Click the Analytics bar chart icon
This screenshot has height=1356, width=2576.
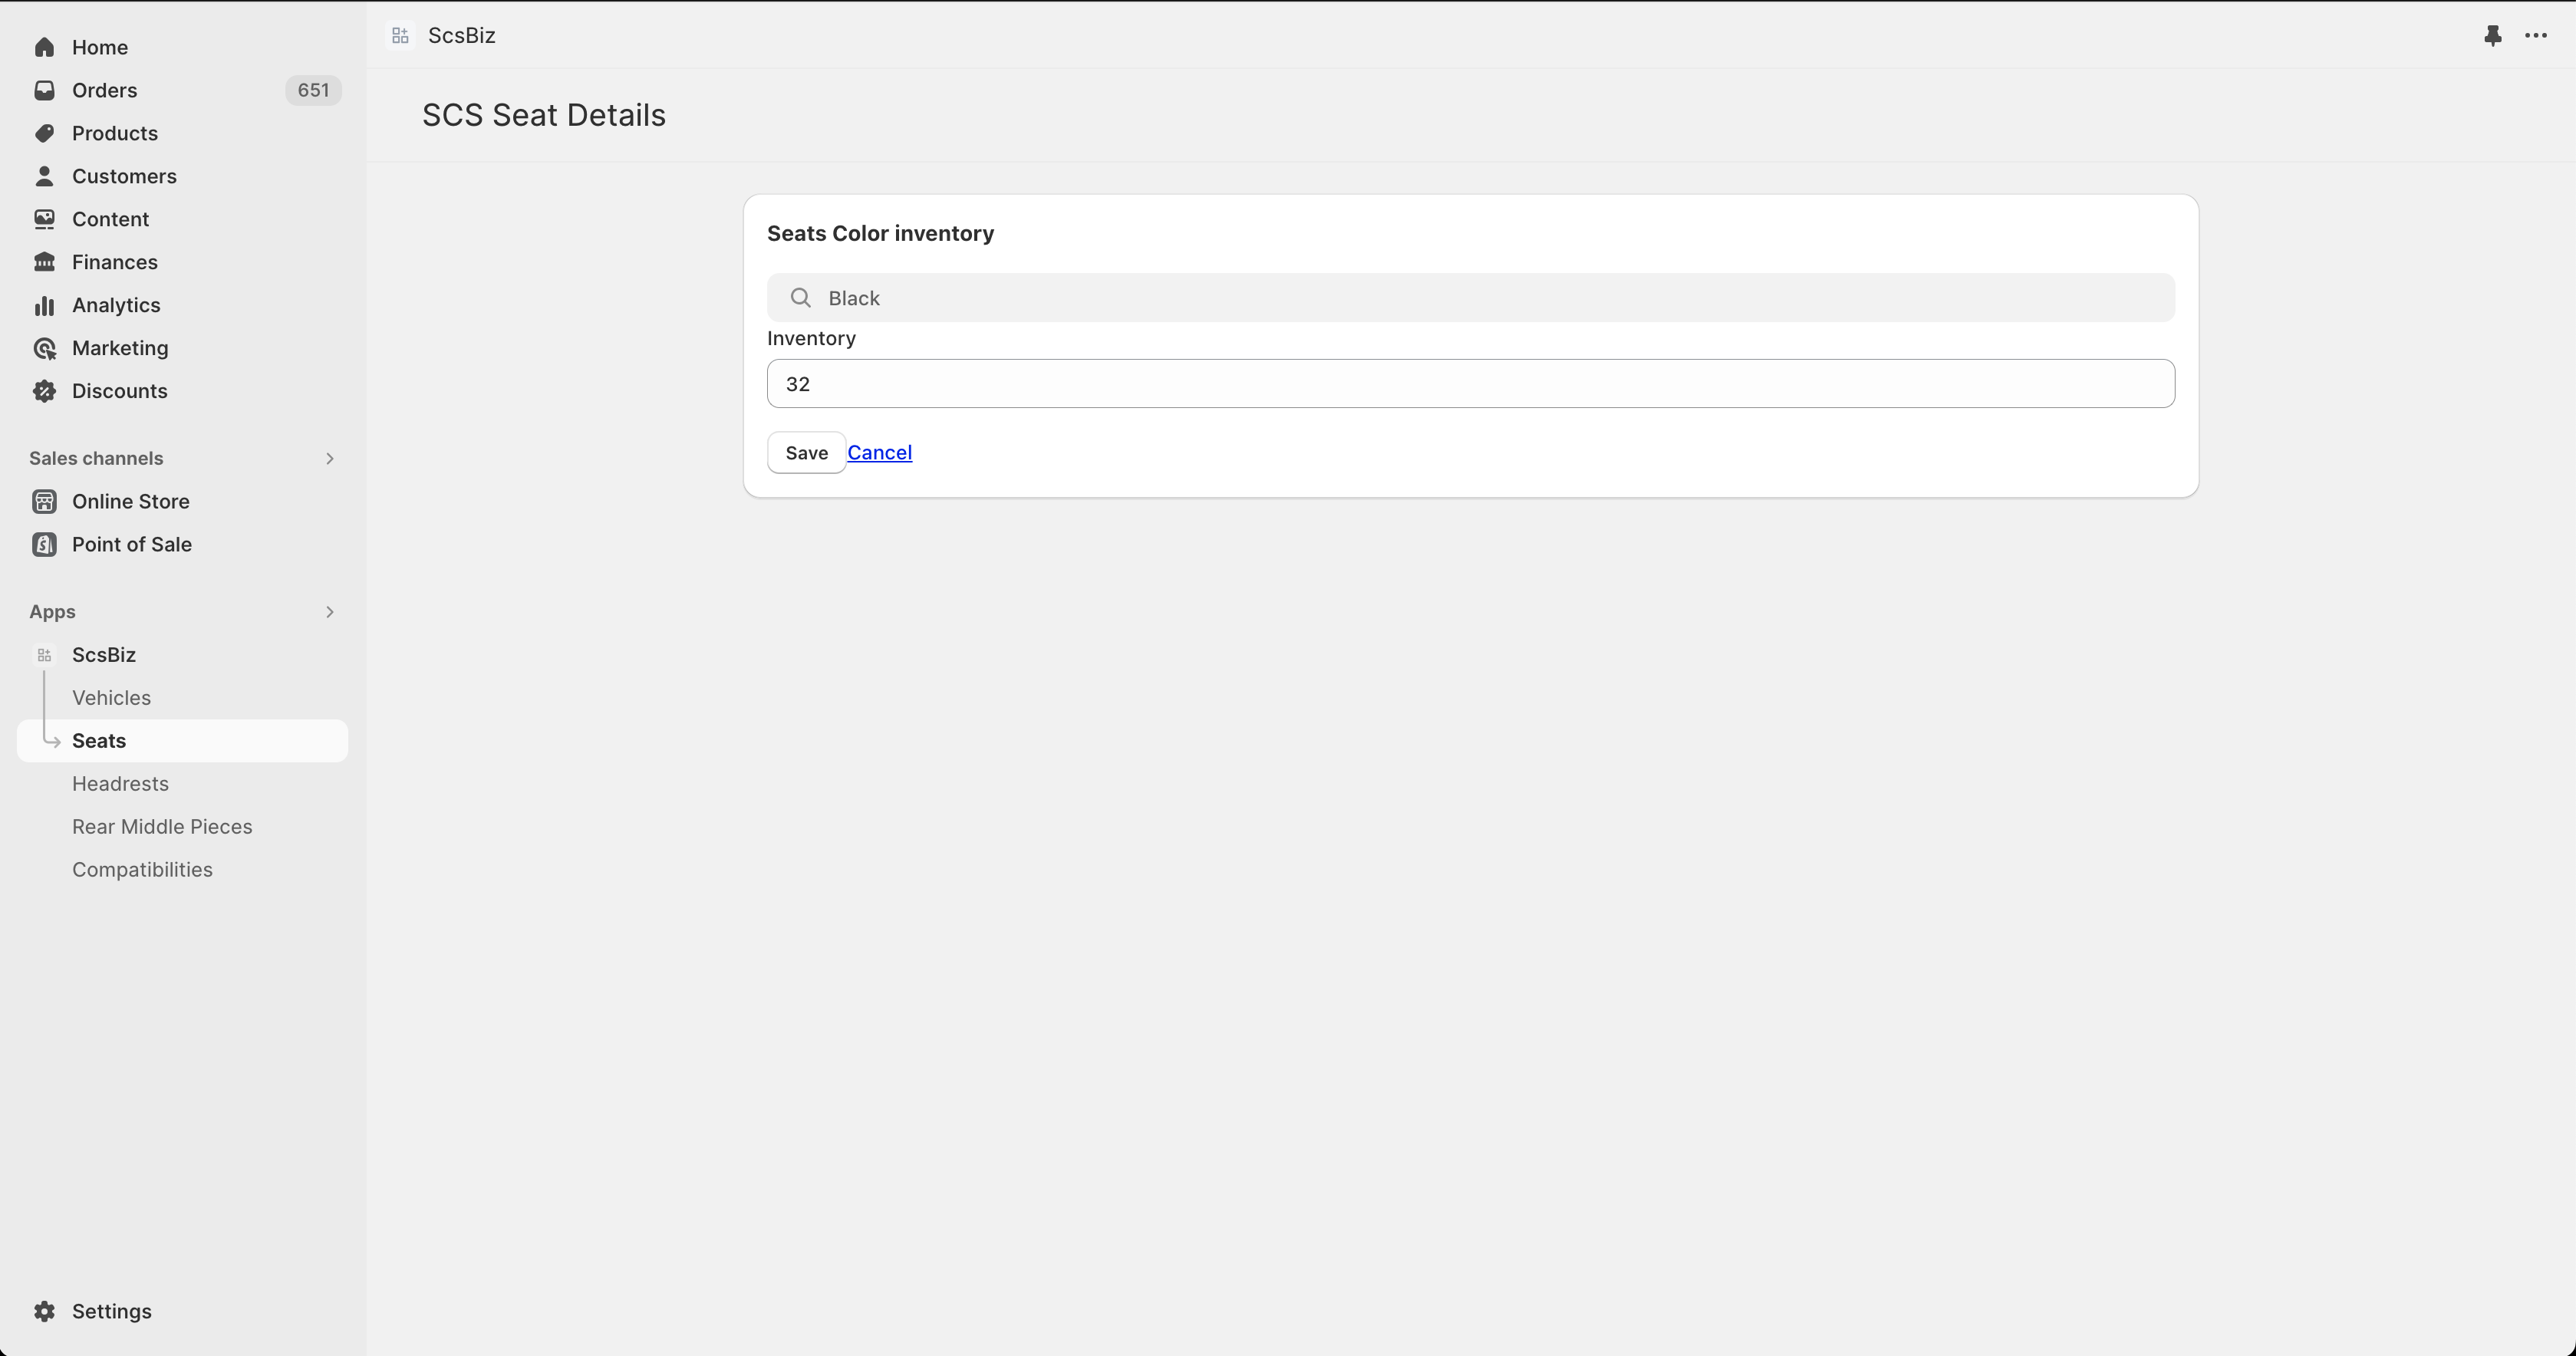44,305
